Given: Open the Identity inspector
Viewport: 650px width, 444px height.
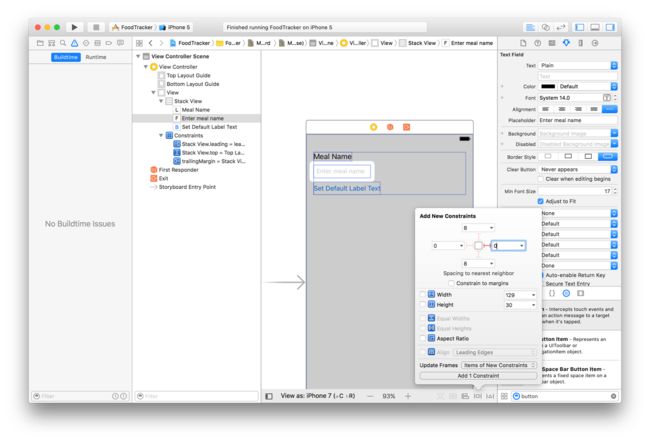Looking at the screenshot, I should (552, 43).
